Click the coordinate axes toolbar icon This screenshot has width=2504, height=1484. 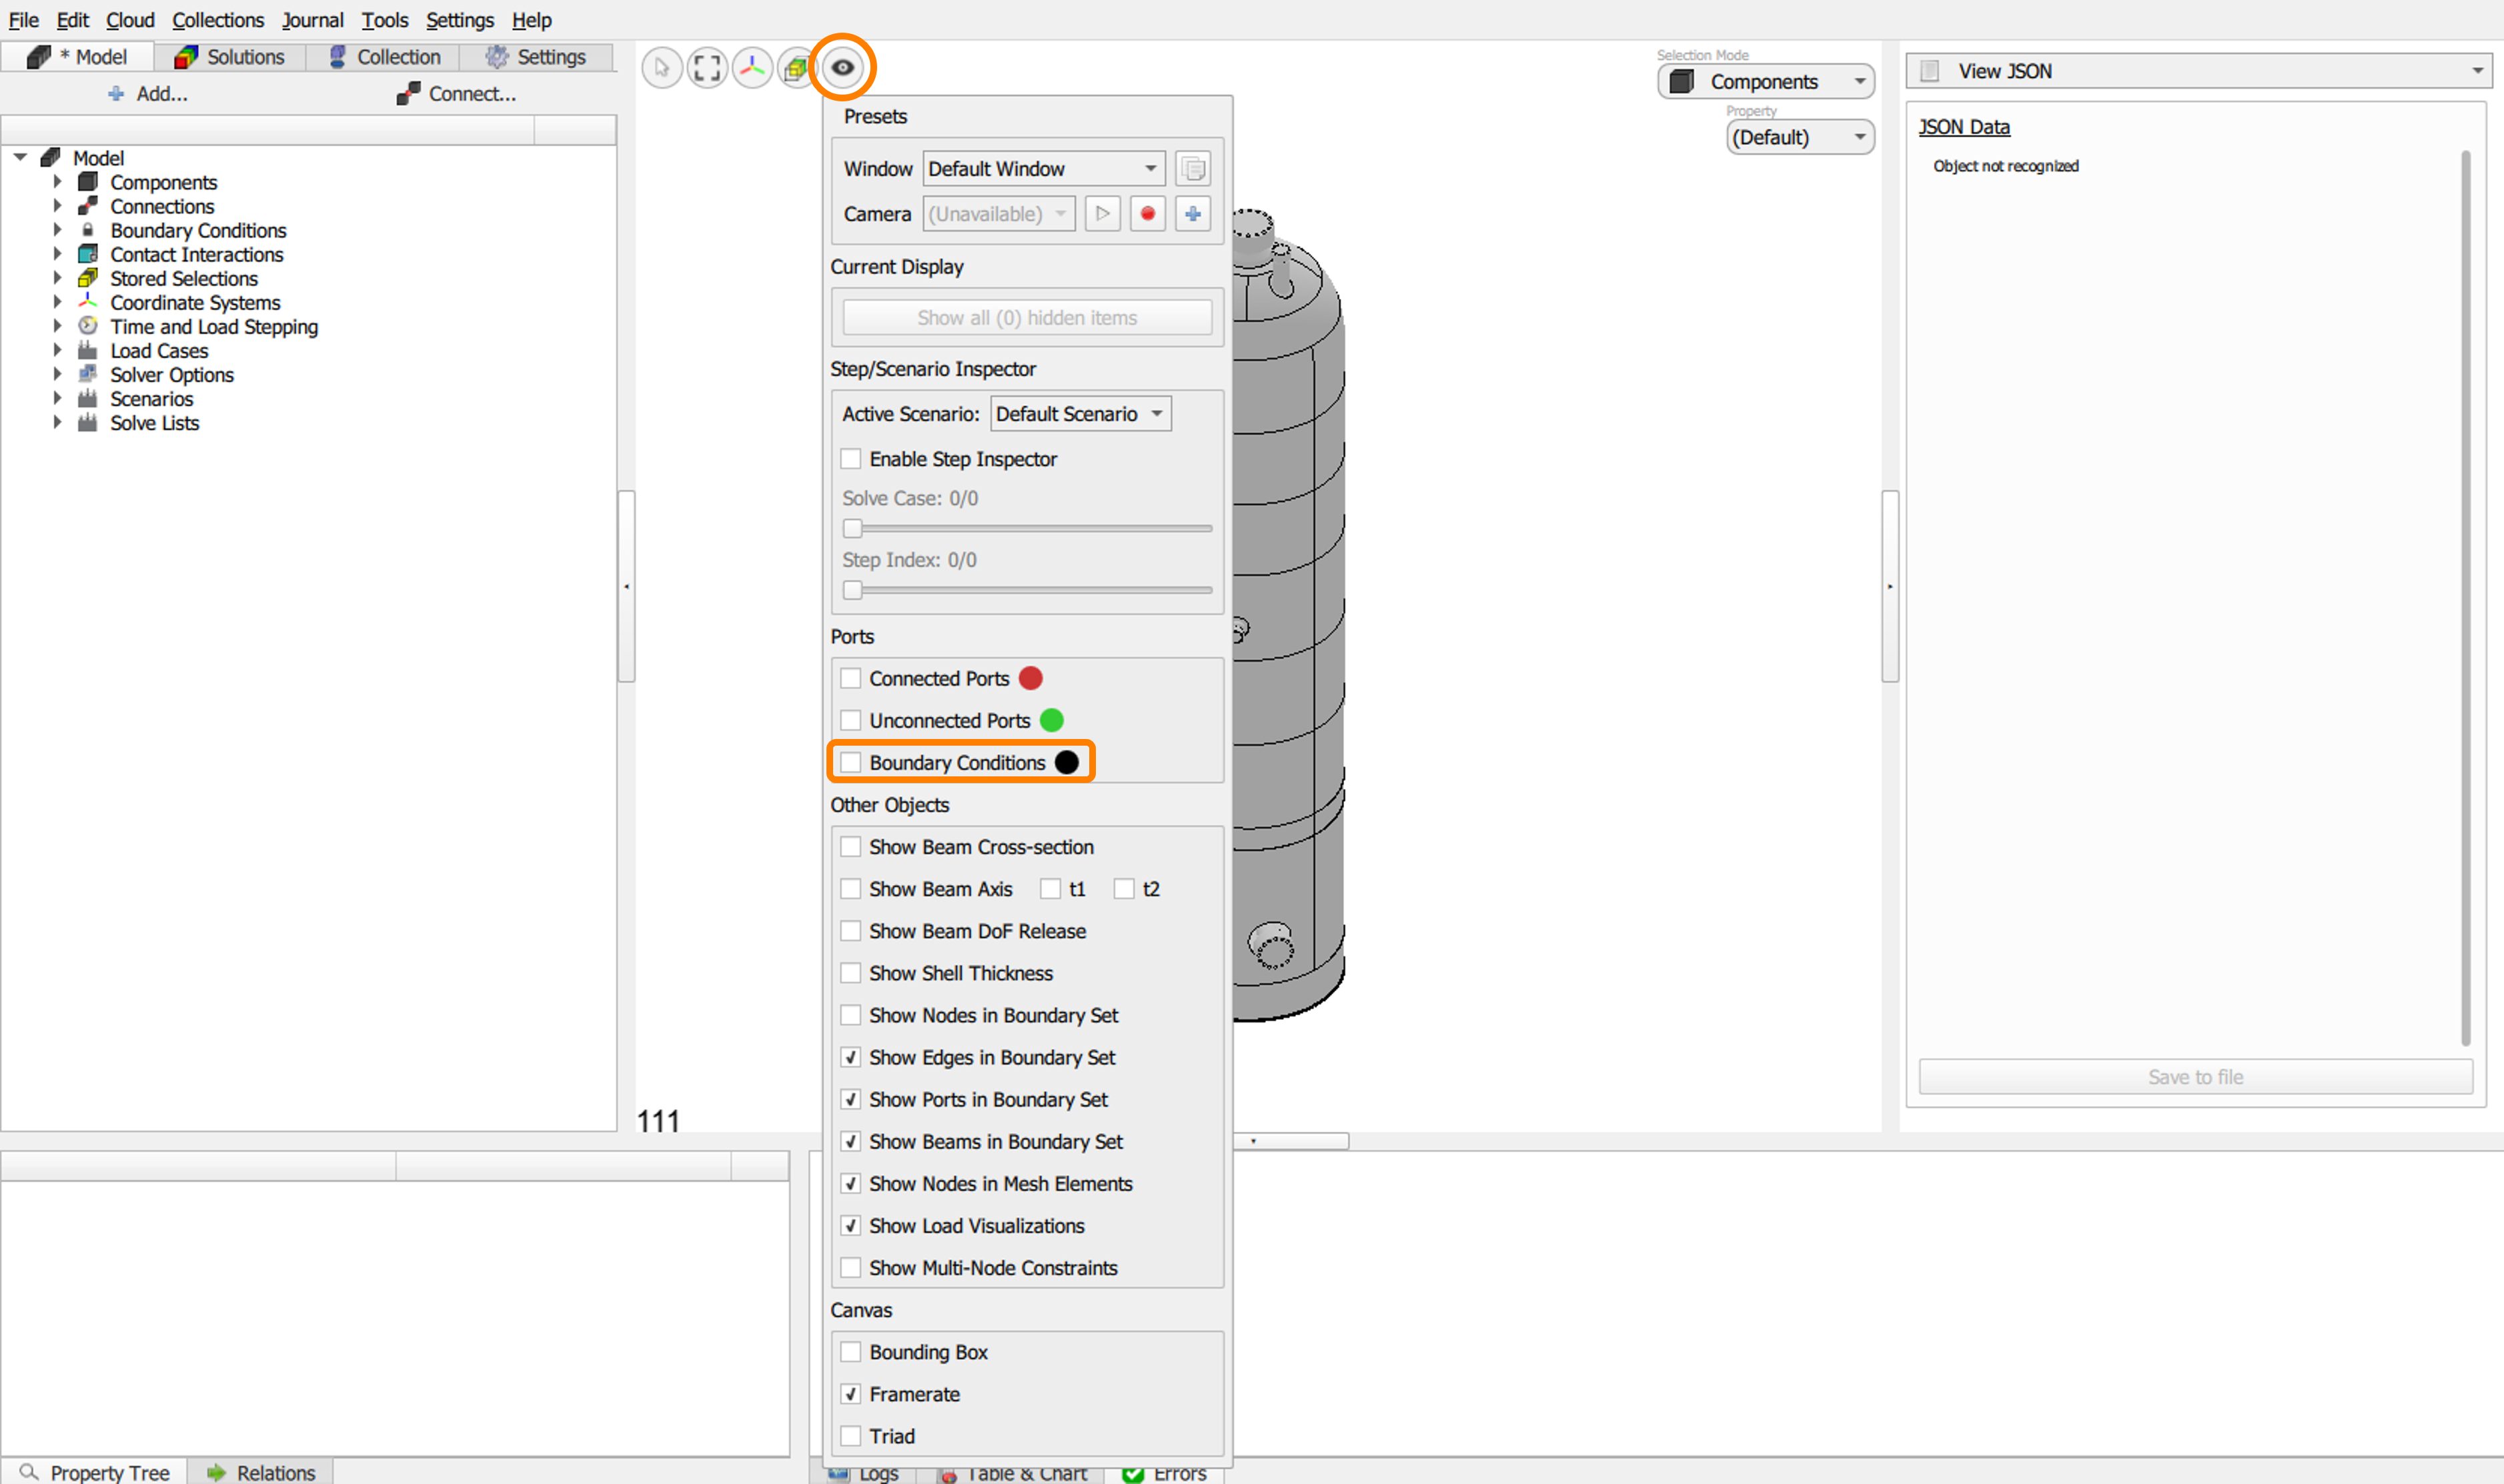pyautogui.click(x=752, y=68)
